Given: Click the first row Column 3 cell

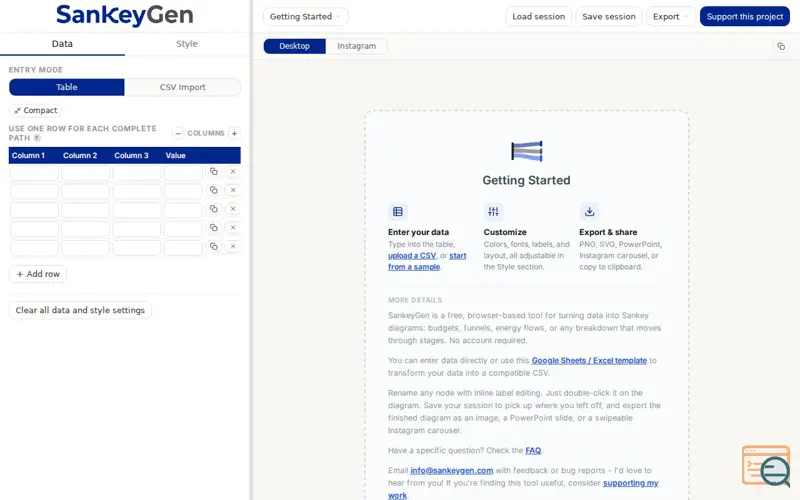Looking at the screenshot, I should click(137, 172).
